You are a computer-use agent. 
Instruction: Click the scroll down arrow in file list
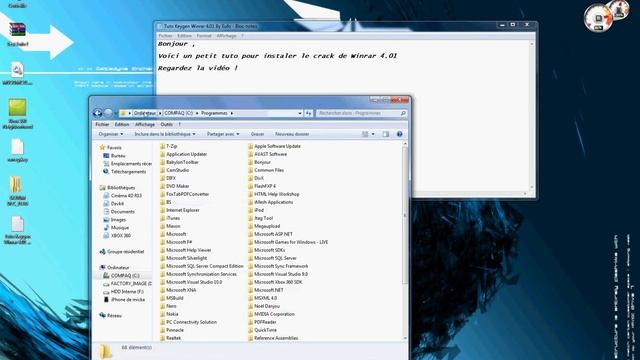[x=404, y=338]
